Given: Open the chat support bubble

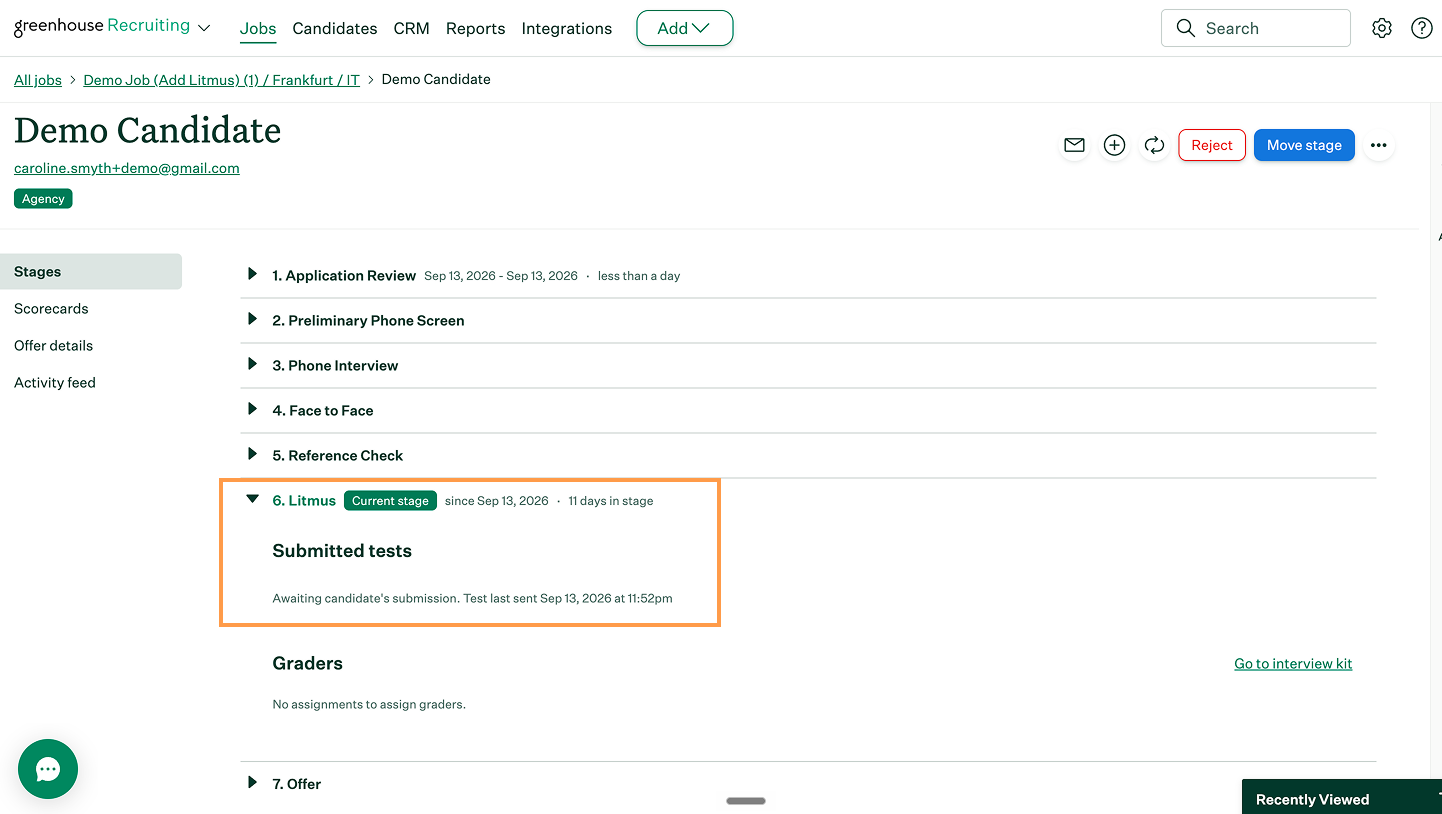Looking at the screenshot, I should tap(48, 769).
